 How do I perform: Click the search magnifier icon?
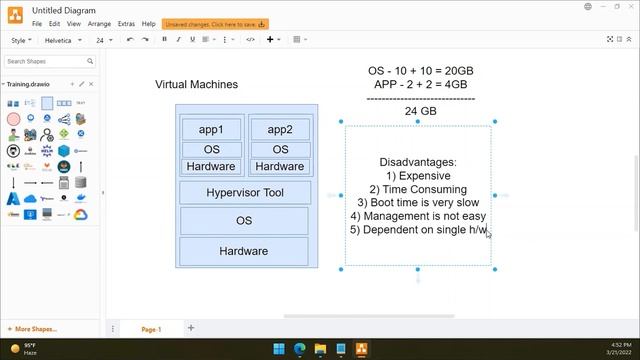tap(90, 61)
